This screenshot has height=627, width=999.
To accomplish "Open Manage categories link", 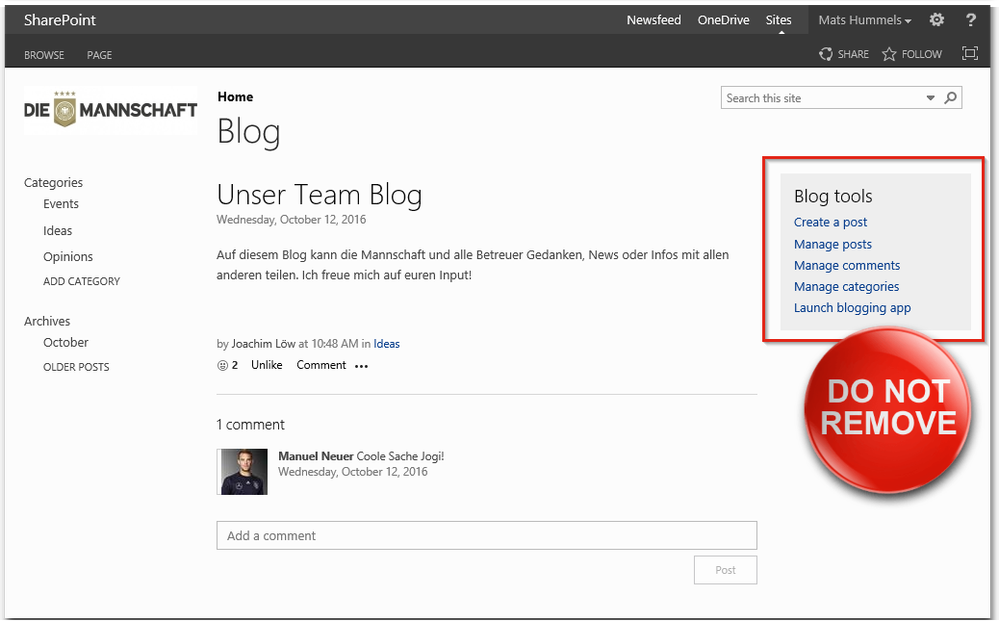I will (x=846, y=287).
